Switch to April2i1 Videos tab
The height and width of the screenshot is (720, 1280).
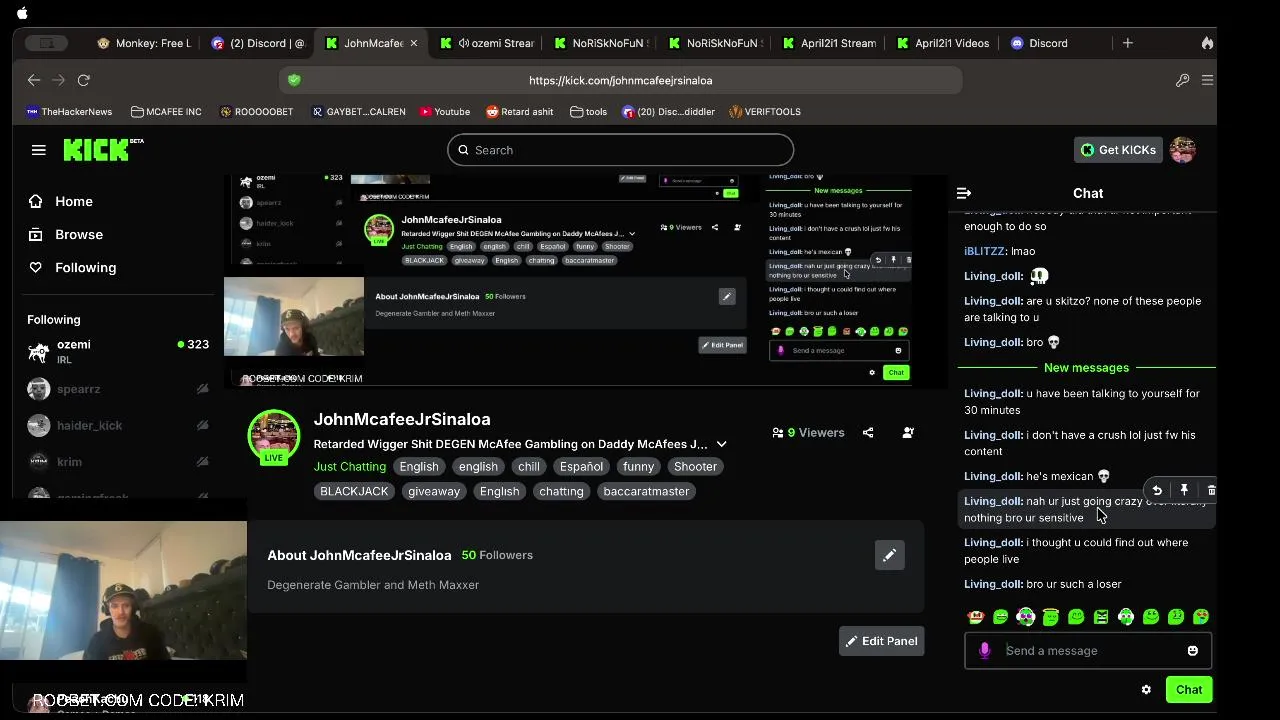[x=944, y=43]
